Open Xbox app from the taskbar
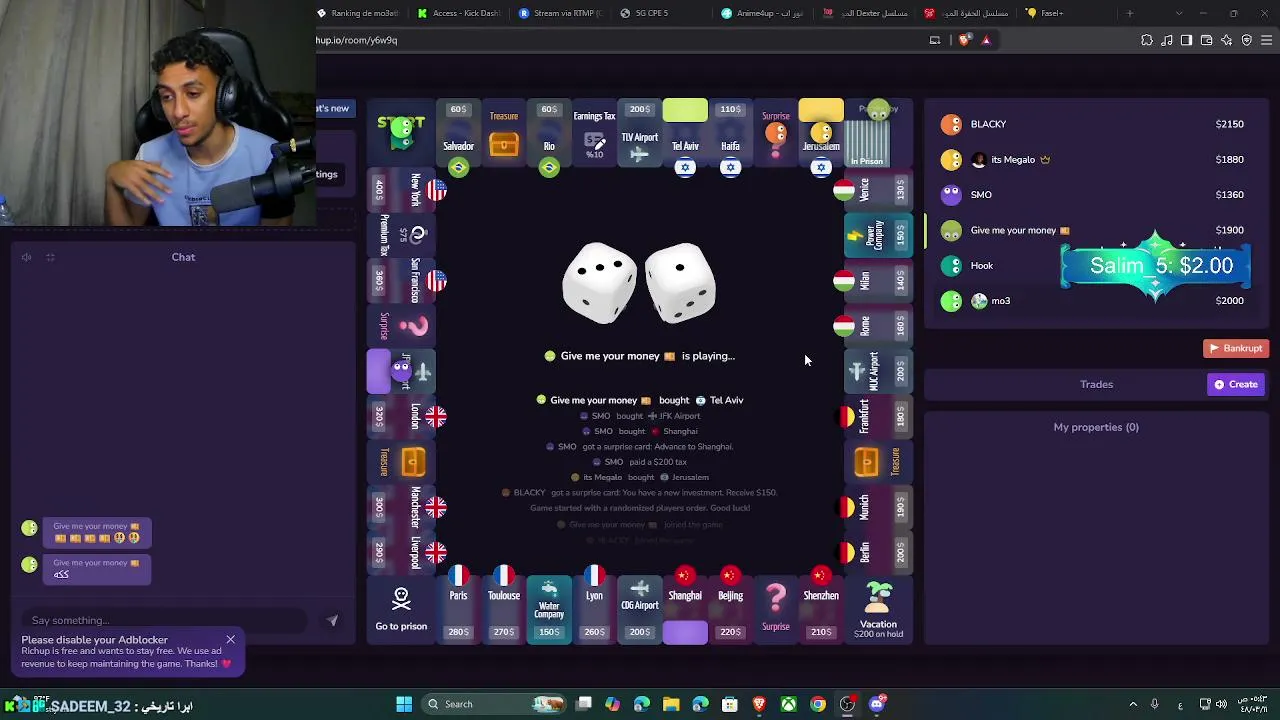1280x720 pixels. [789, 704]
